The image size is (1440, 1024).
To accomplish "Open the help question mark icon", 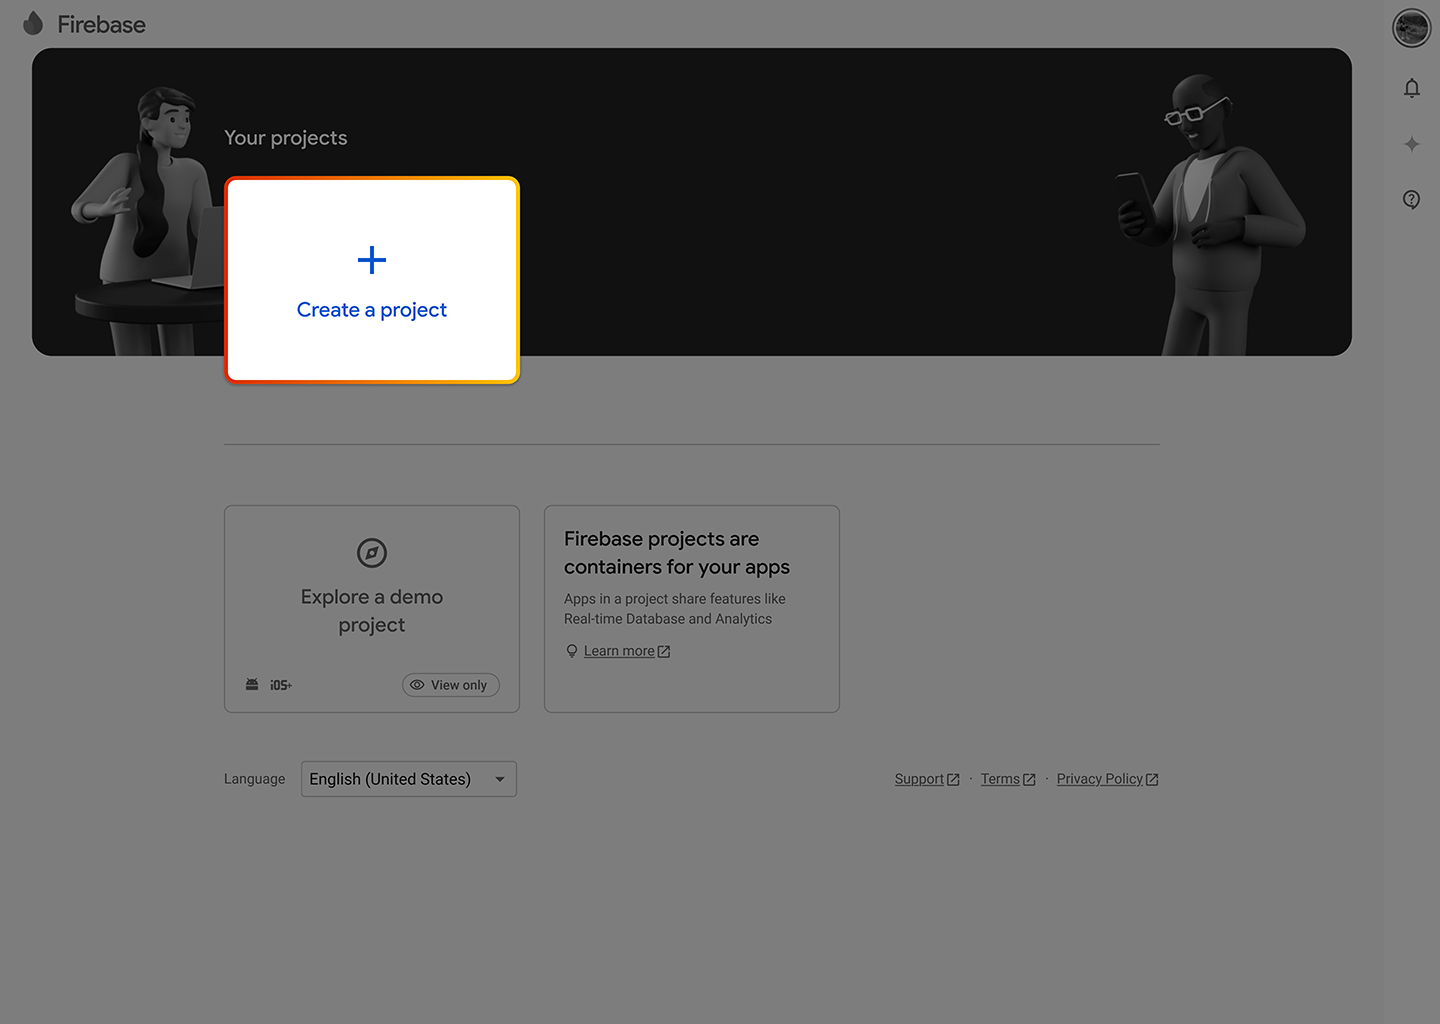I will 1411,200.
